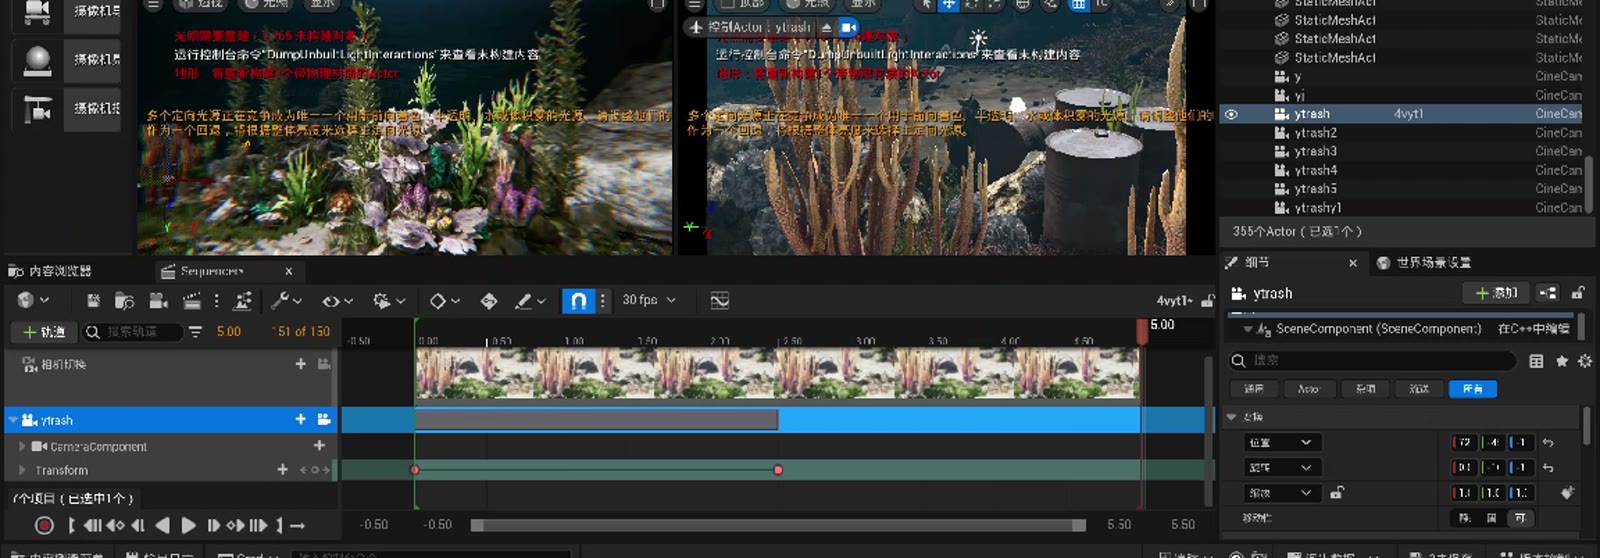Jump to the end of the sequence
The image size is (1600, 558).
pos(280,525)
